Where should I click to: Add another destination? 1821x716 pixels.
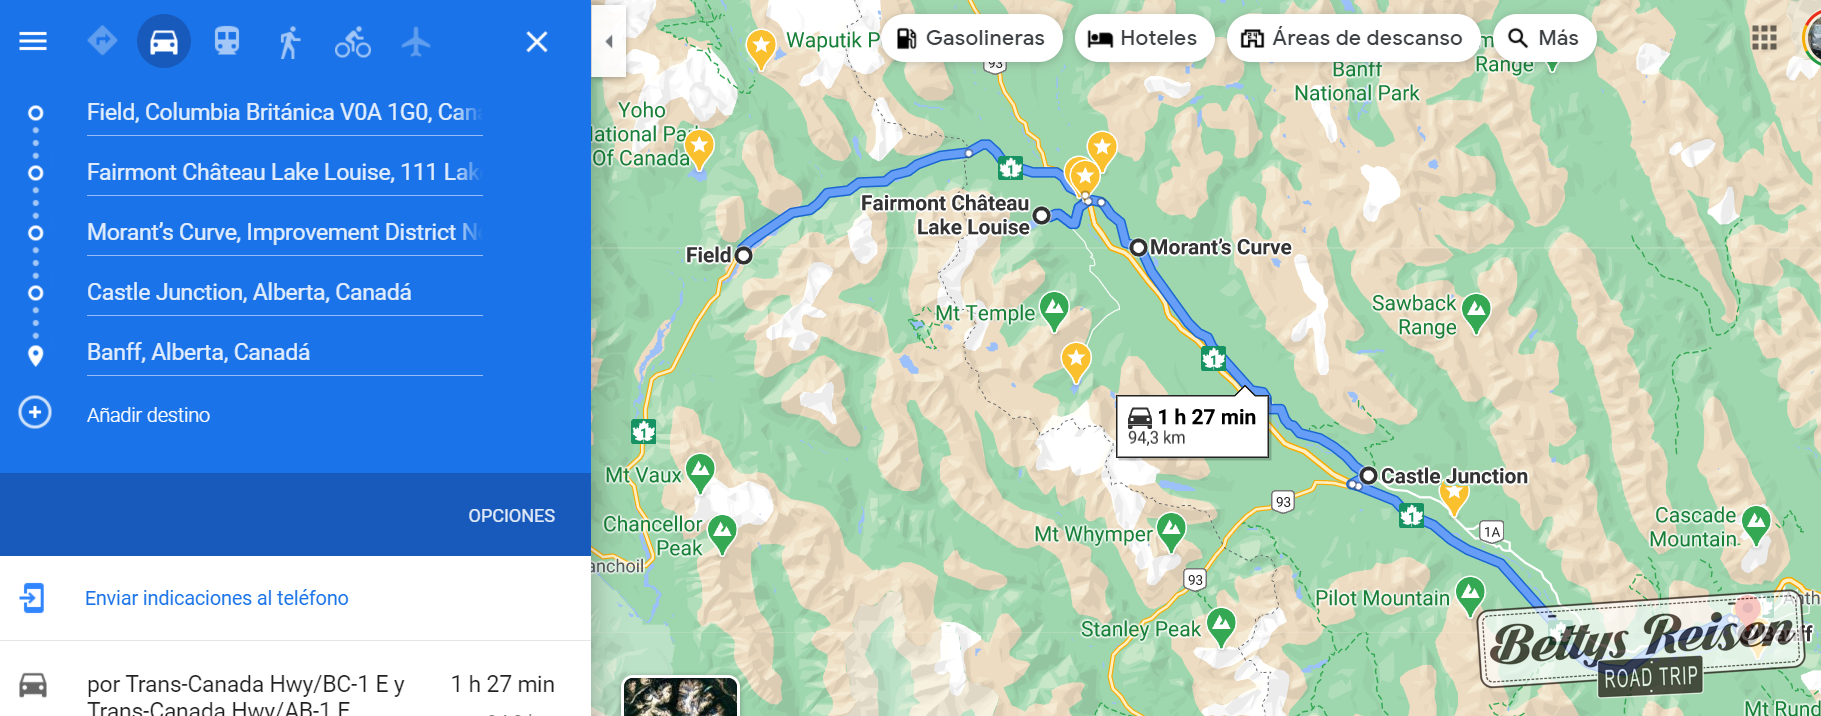[148, 414]
